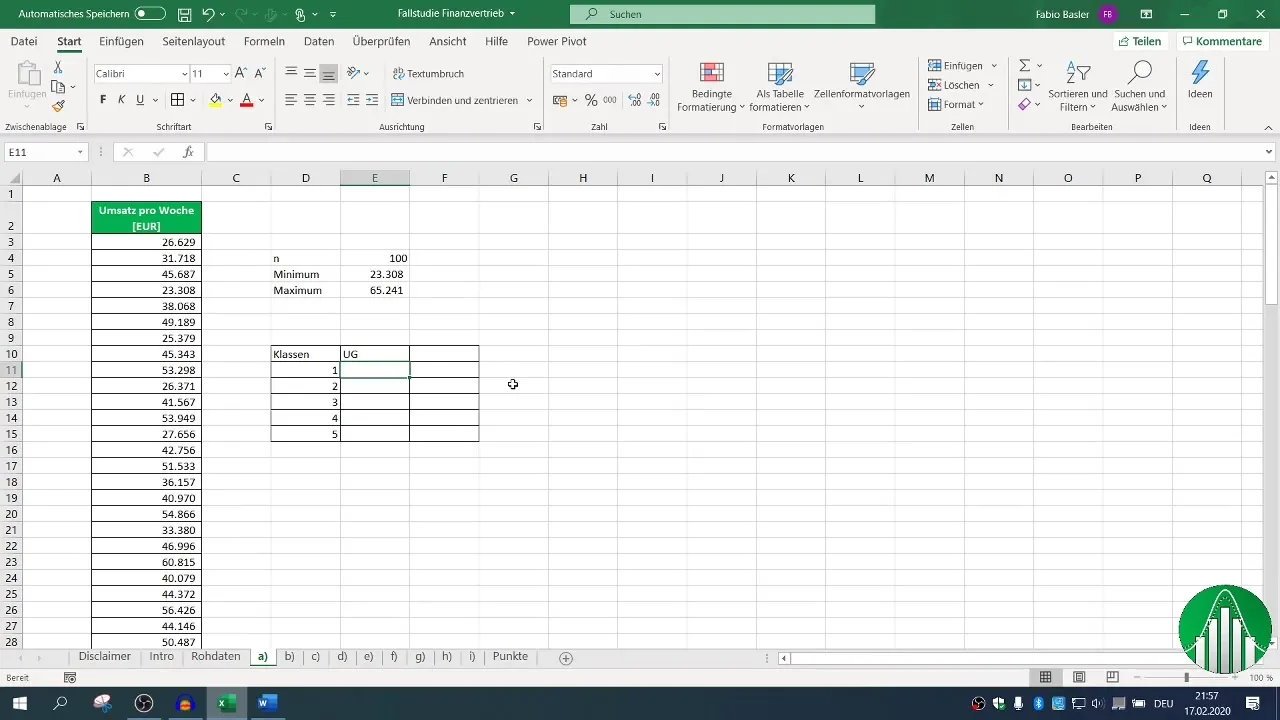Apply thousands separator 000 format
The image size is (1280, 720).
click(x=611, y=100)
